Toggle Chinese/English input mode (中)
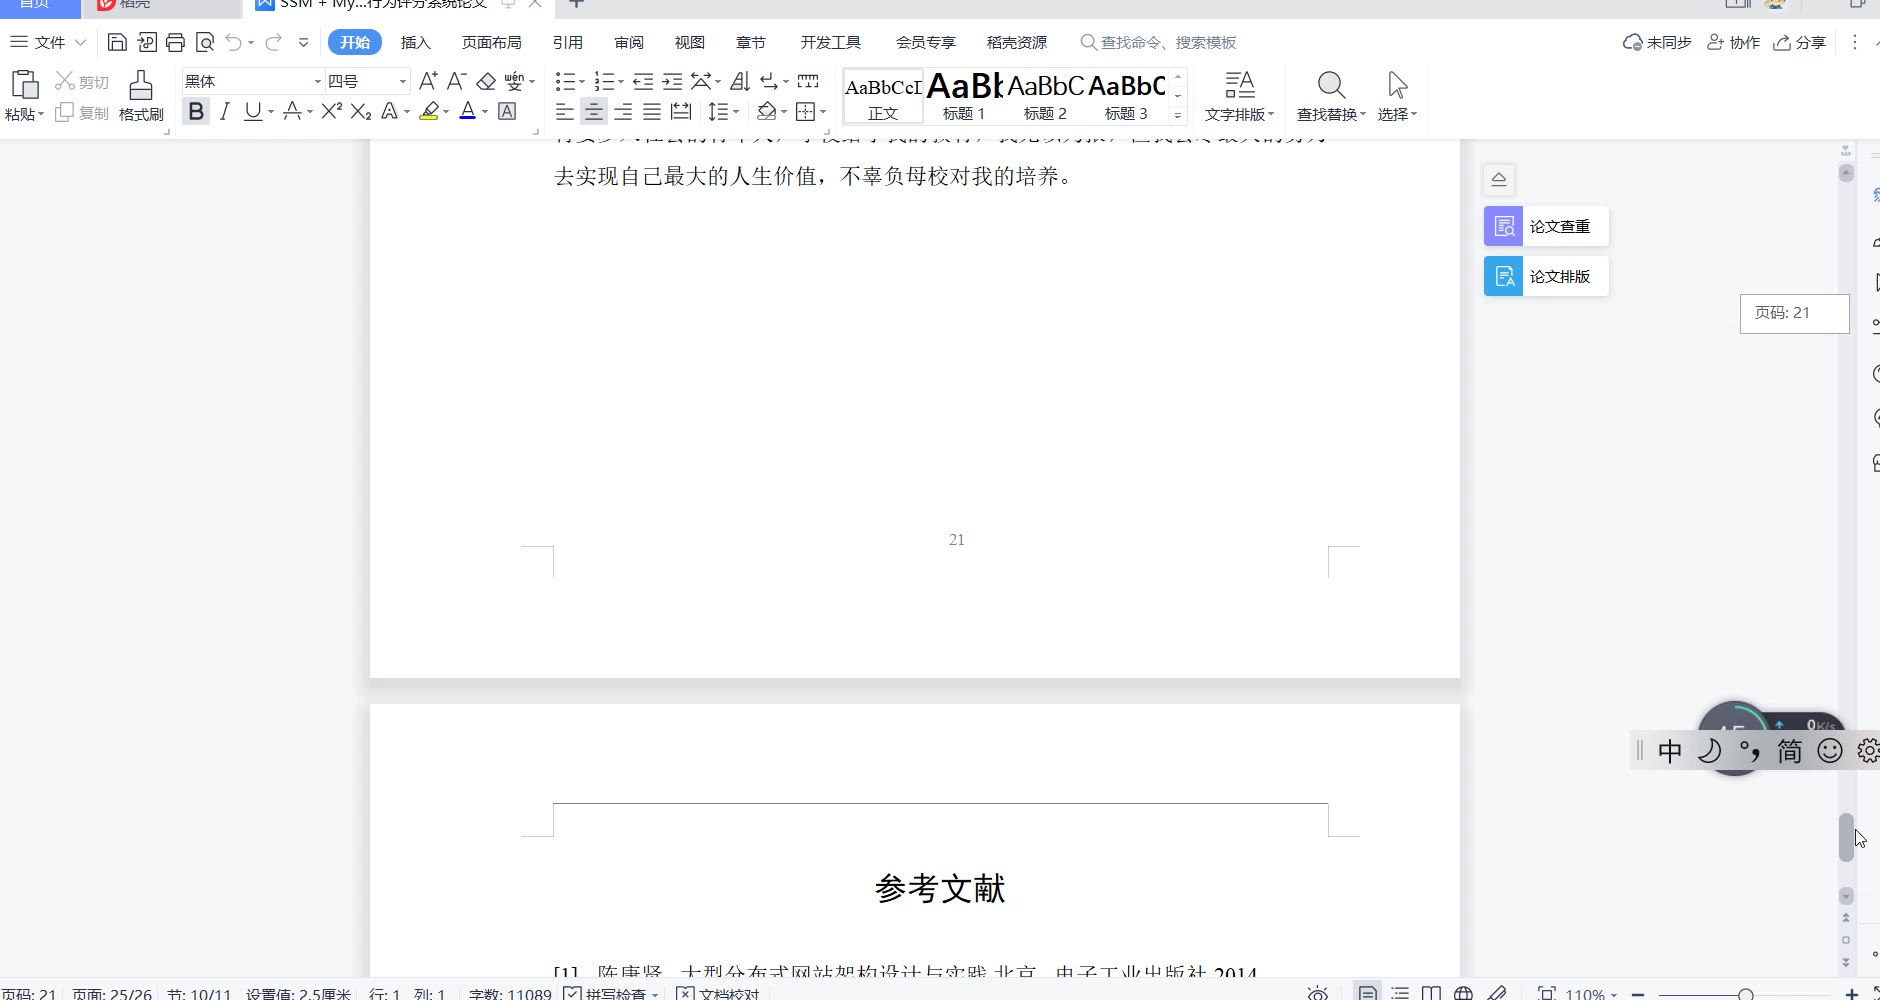This screenshot has height=1000, width=1880. coord(1670,751)
